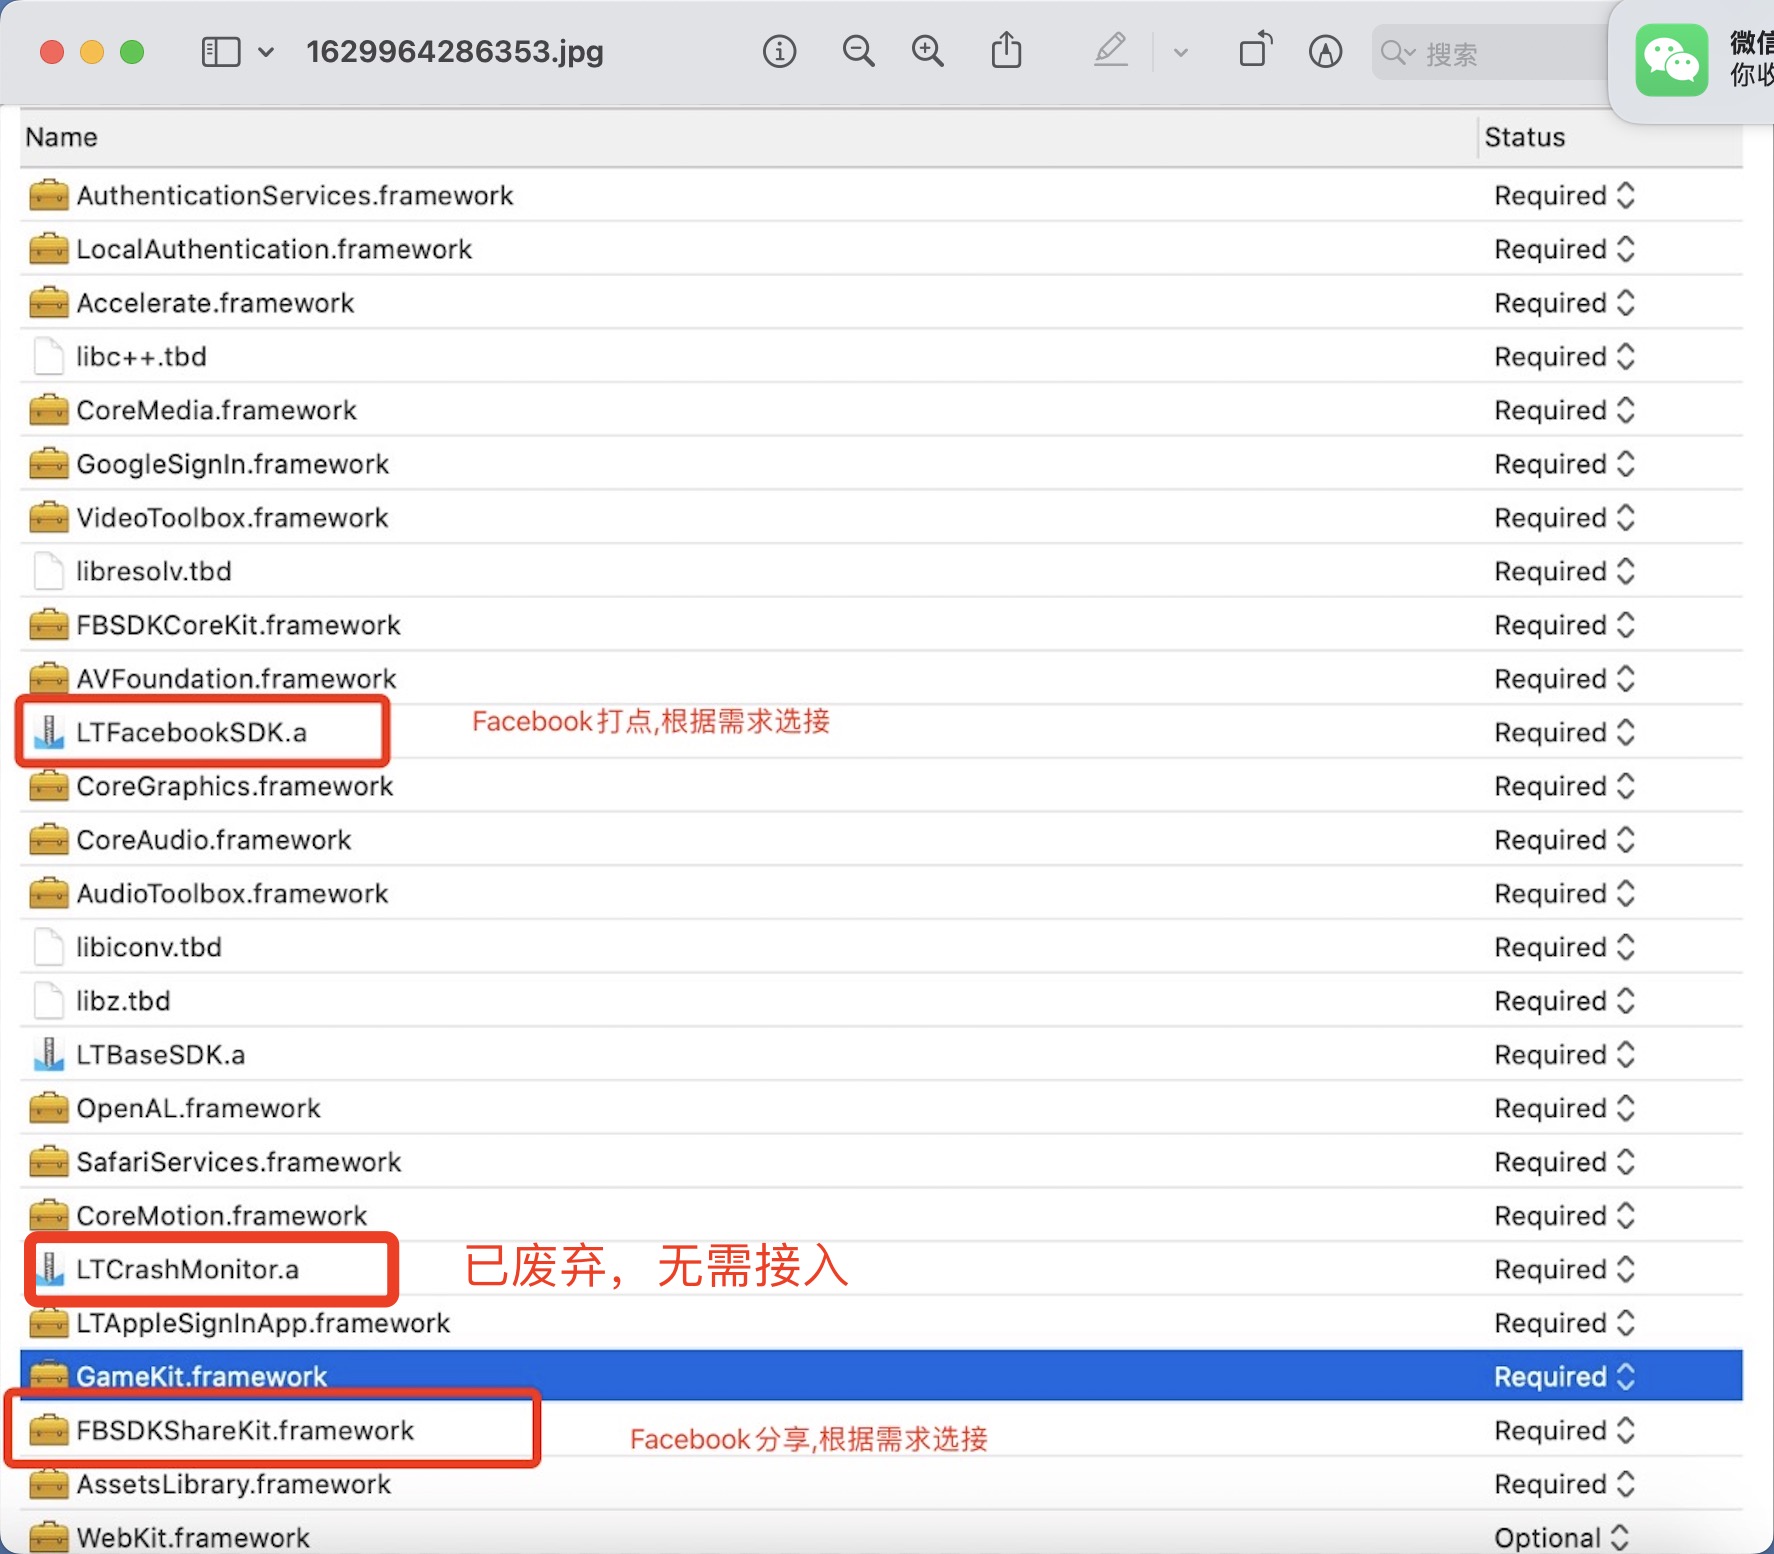Screen dimensions: 1774x1554
Task: Open the search options magnifier dropdown
Action: [x=1397, y=52]
